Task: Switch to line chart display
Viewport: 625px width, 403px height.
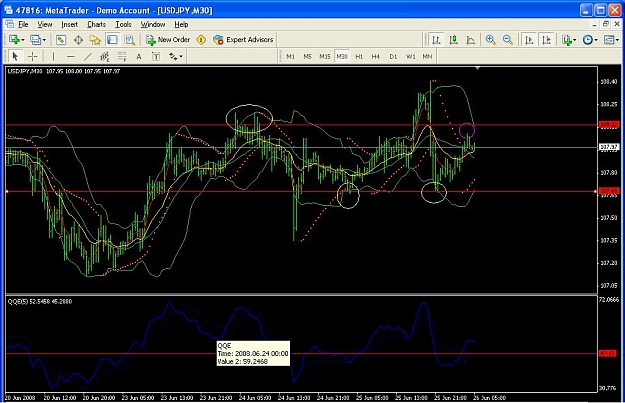Action: tap(471, 40)
